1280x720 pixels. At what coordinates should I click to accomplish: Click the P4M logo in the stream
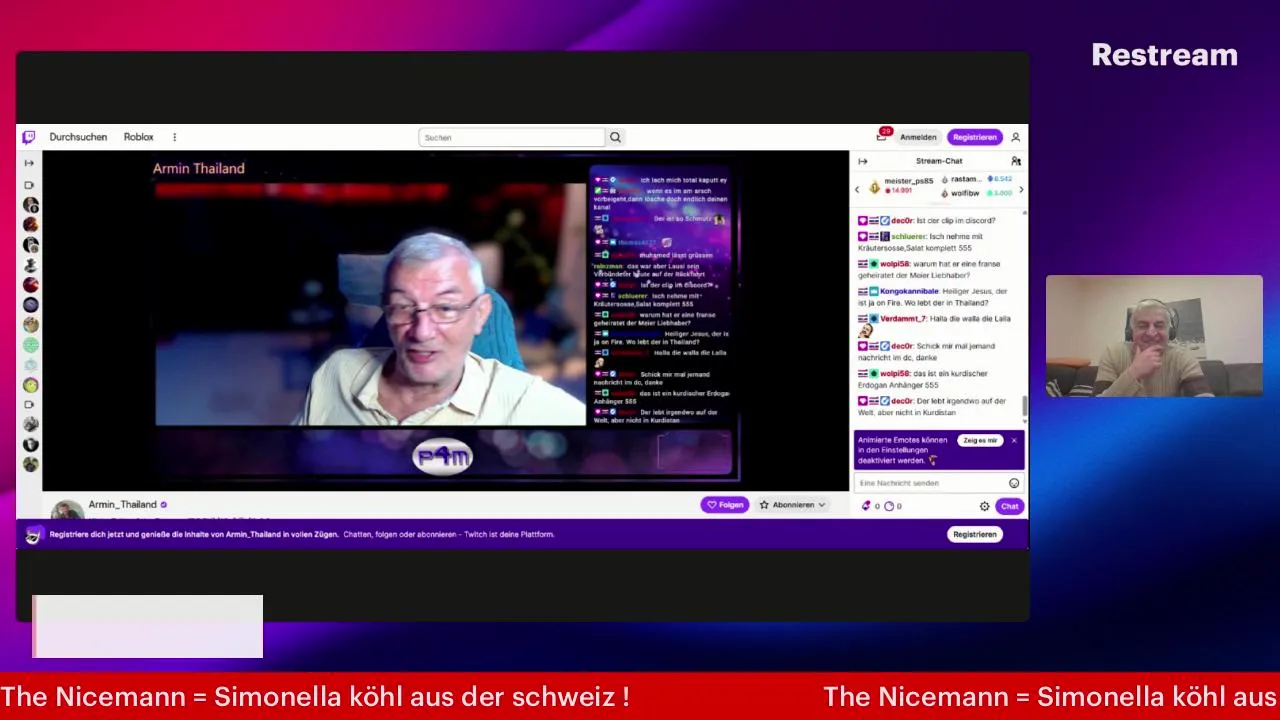442,457
